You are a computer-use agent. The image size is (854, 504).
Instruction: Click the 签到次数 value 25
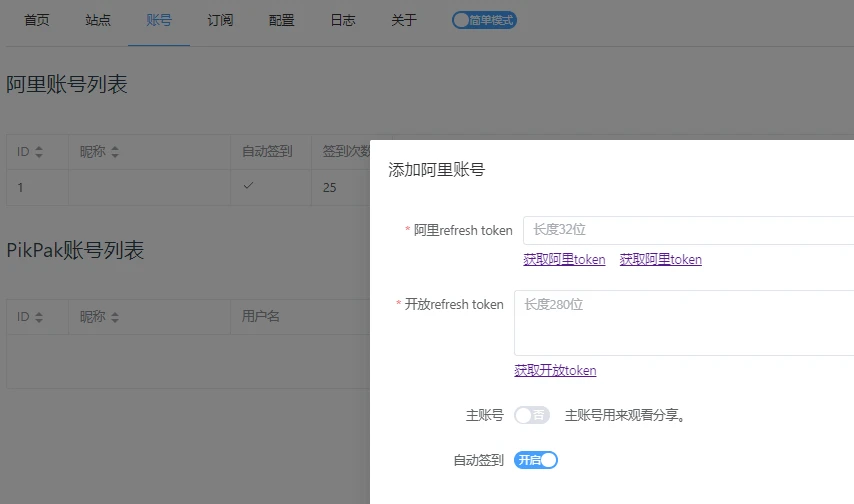coord(330,187)
